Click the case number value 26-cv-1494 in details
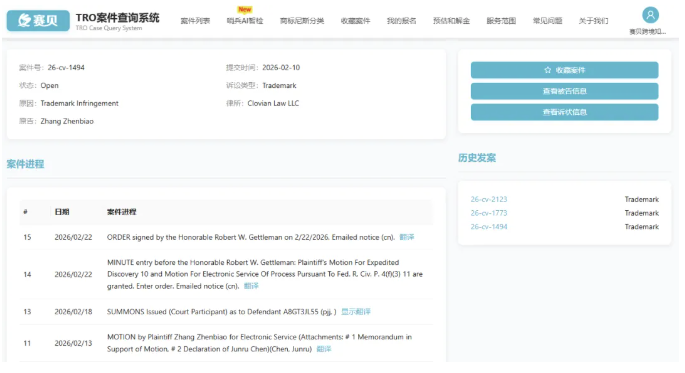 click(66, 67)
